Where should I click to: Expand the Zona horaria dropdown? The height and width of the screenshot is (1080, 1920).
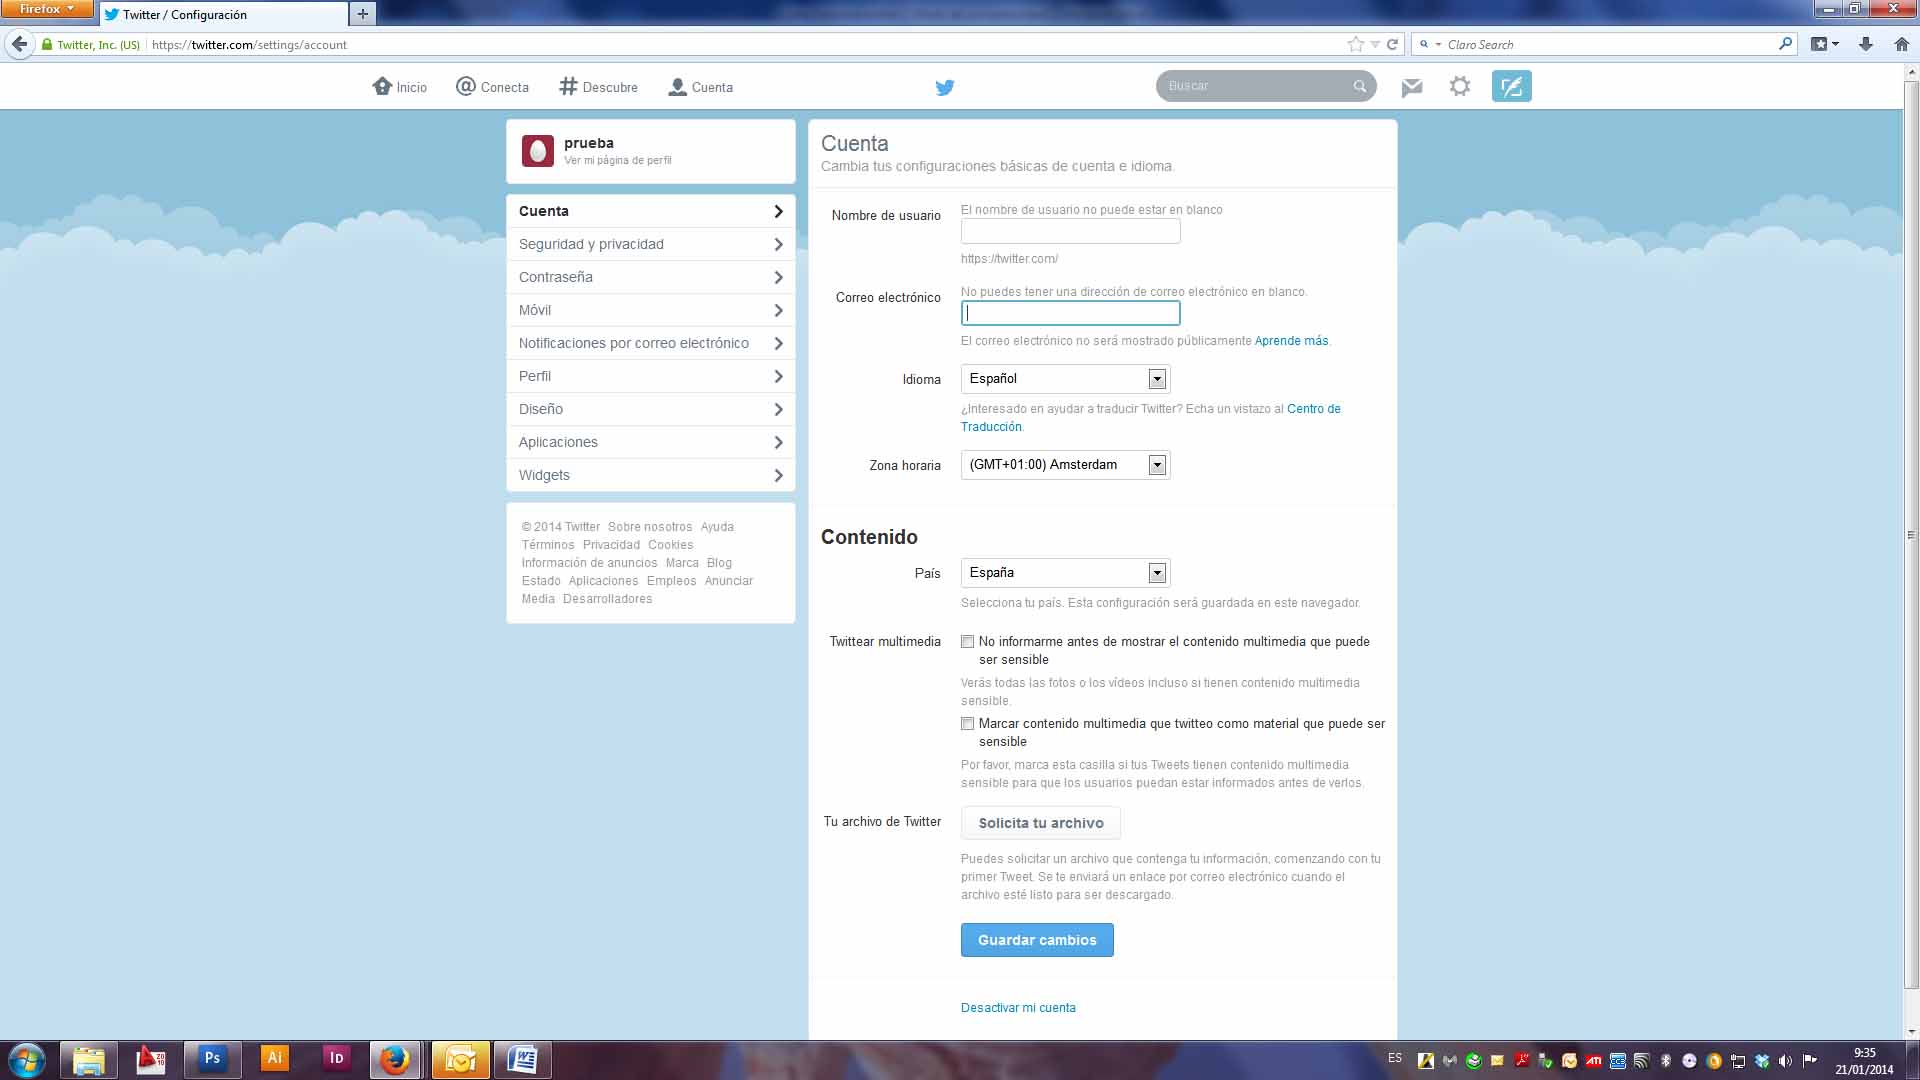[x=1064, y=465]
